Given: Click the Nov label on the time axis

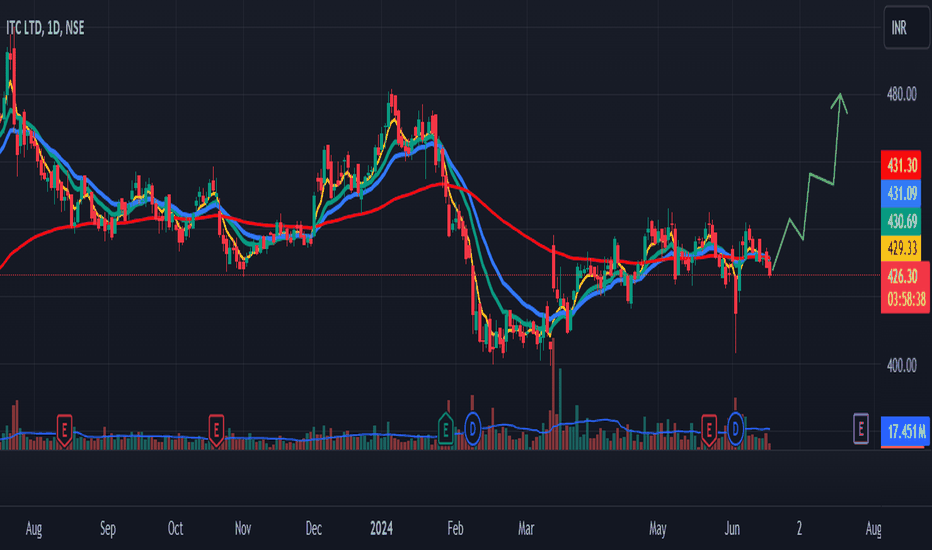Looking at the screenshot, I should point(243,529).
